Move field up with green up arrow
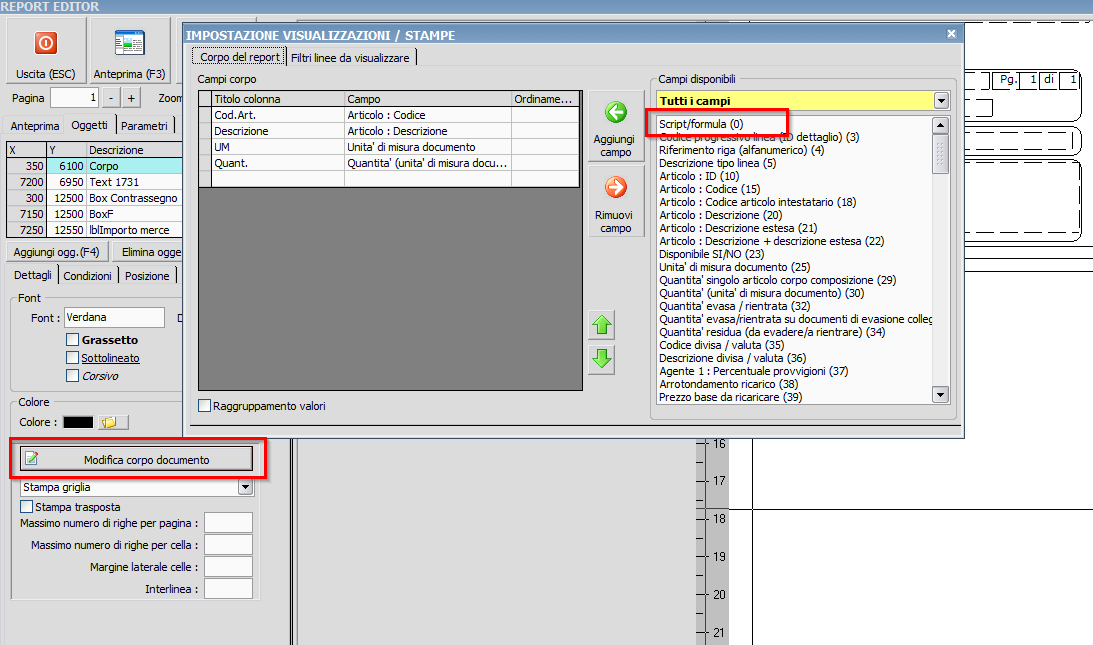 click(602, 326)
